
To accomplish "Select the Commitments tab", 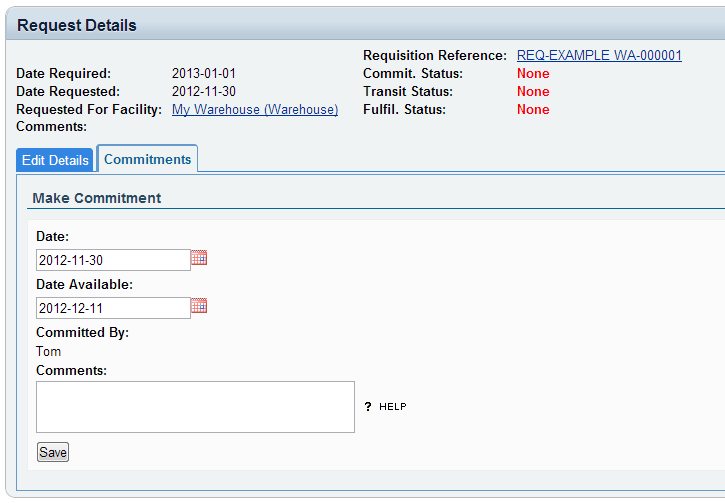I will (x=147, y=159).
